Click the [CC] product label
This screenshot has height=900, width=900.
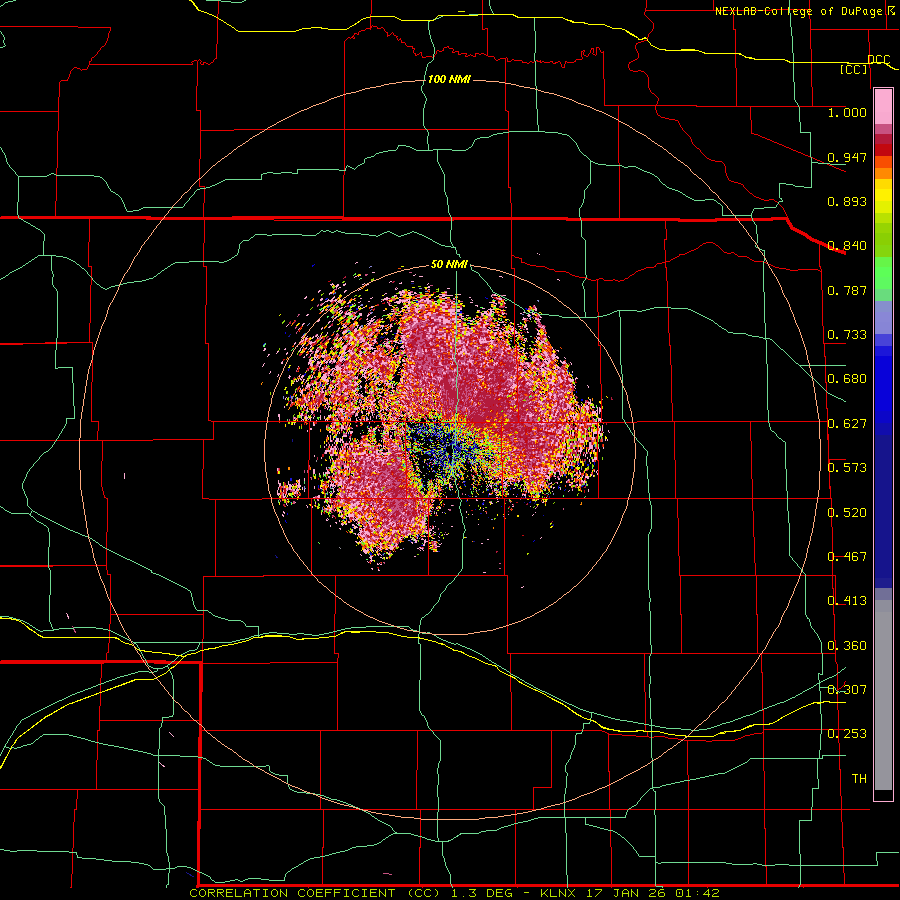(x=854, y=69)
